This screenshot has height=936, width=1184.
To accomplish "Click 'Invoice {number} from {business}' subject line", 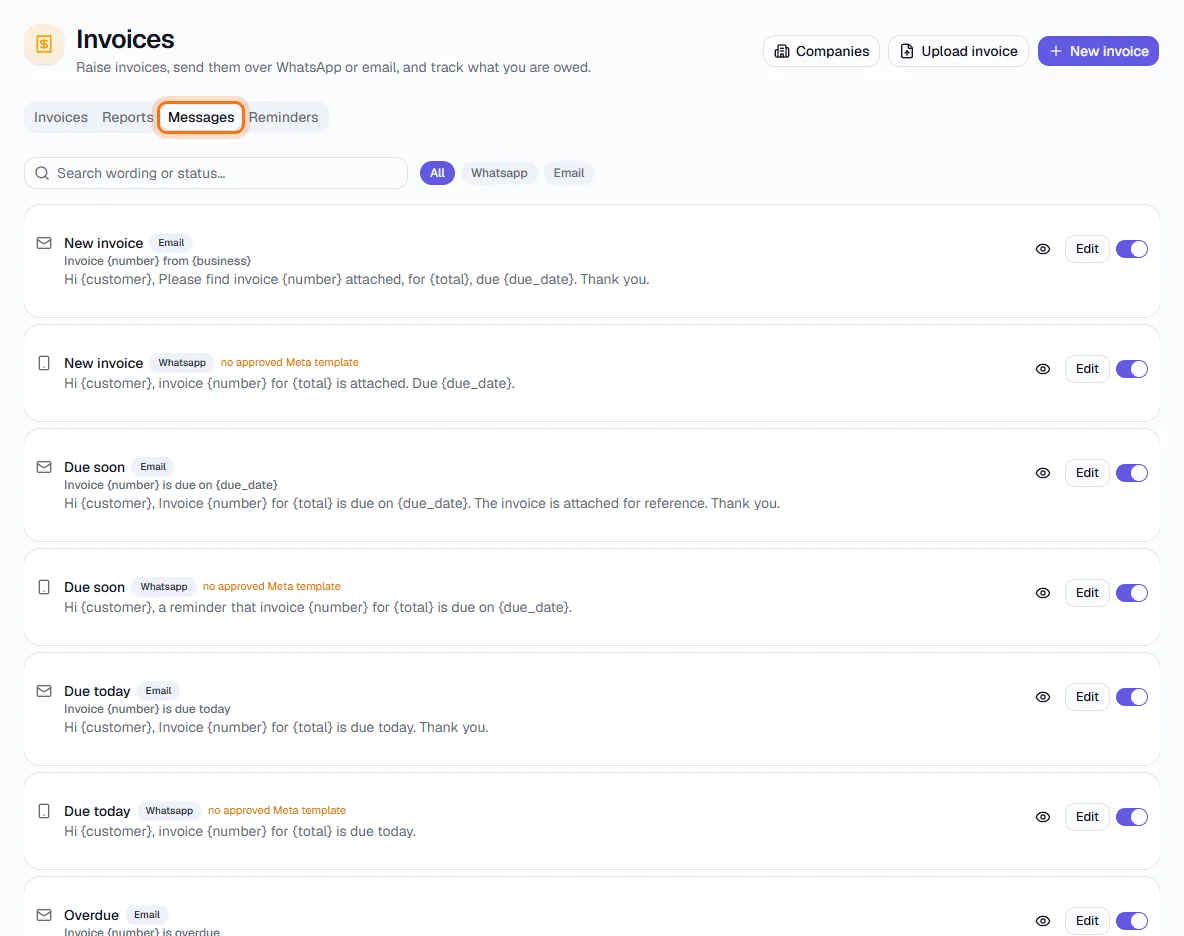I will [158, 261].
